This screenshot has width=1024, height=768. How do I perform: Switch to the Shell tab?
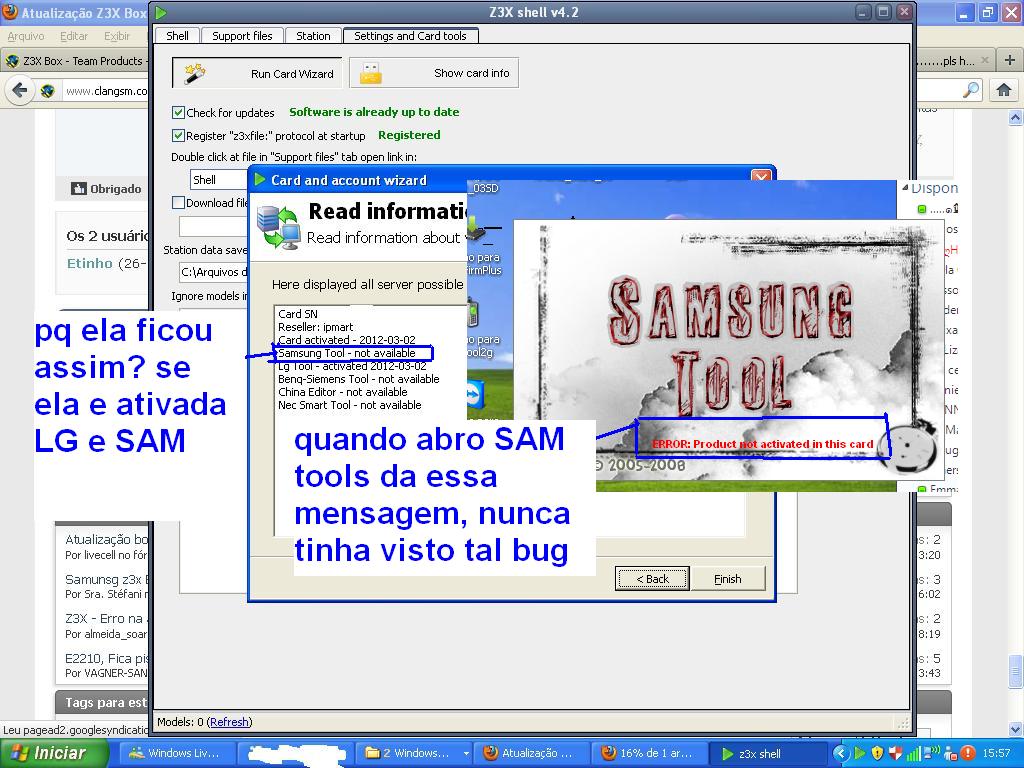point(177,36)
